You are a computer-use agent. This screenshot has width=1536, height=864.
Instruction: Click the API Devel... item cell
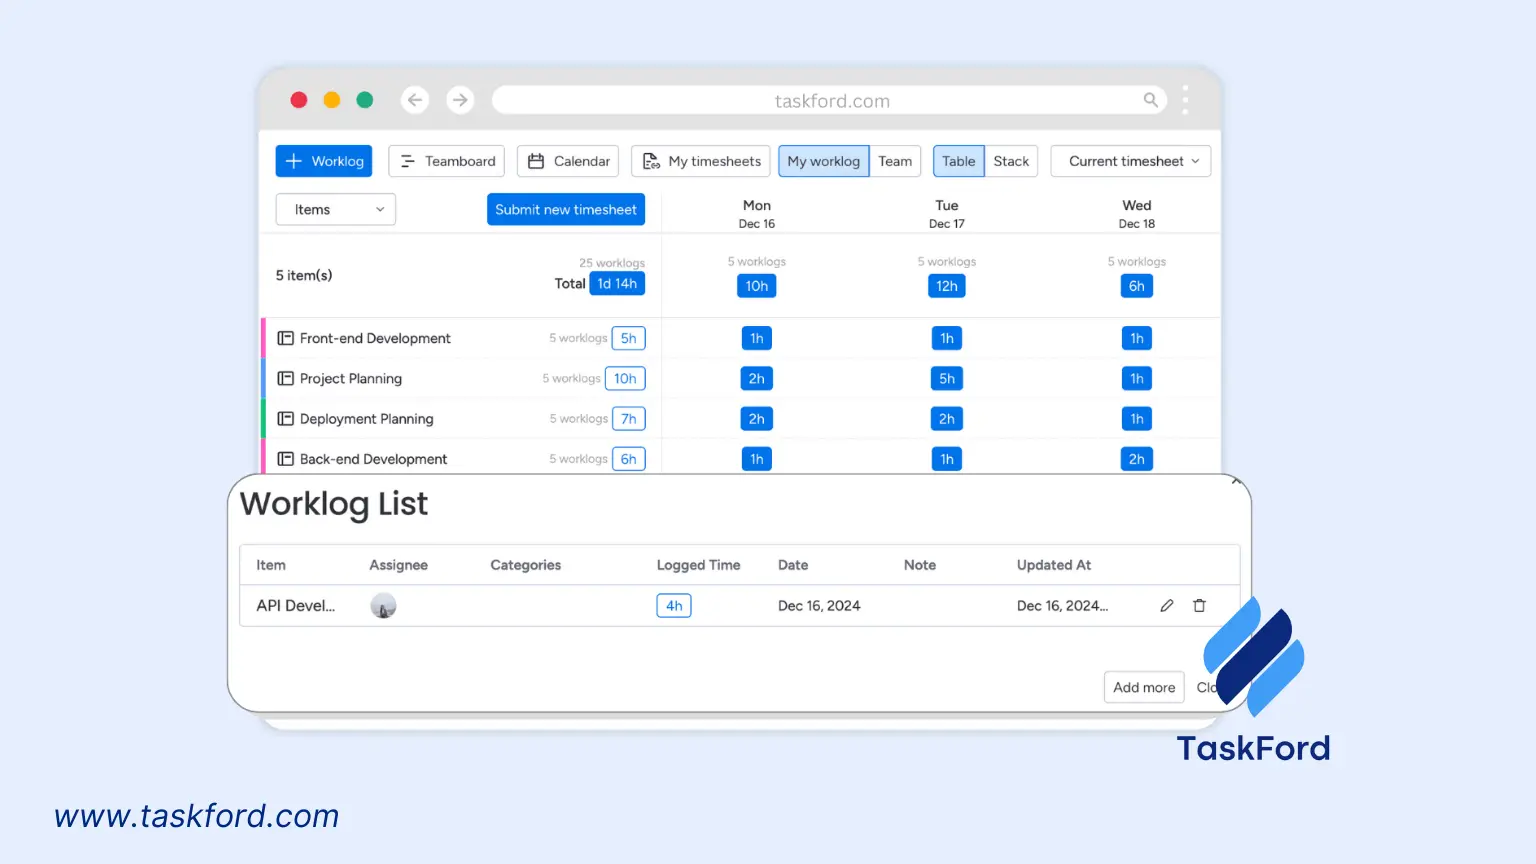[296, 605]
